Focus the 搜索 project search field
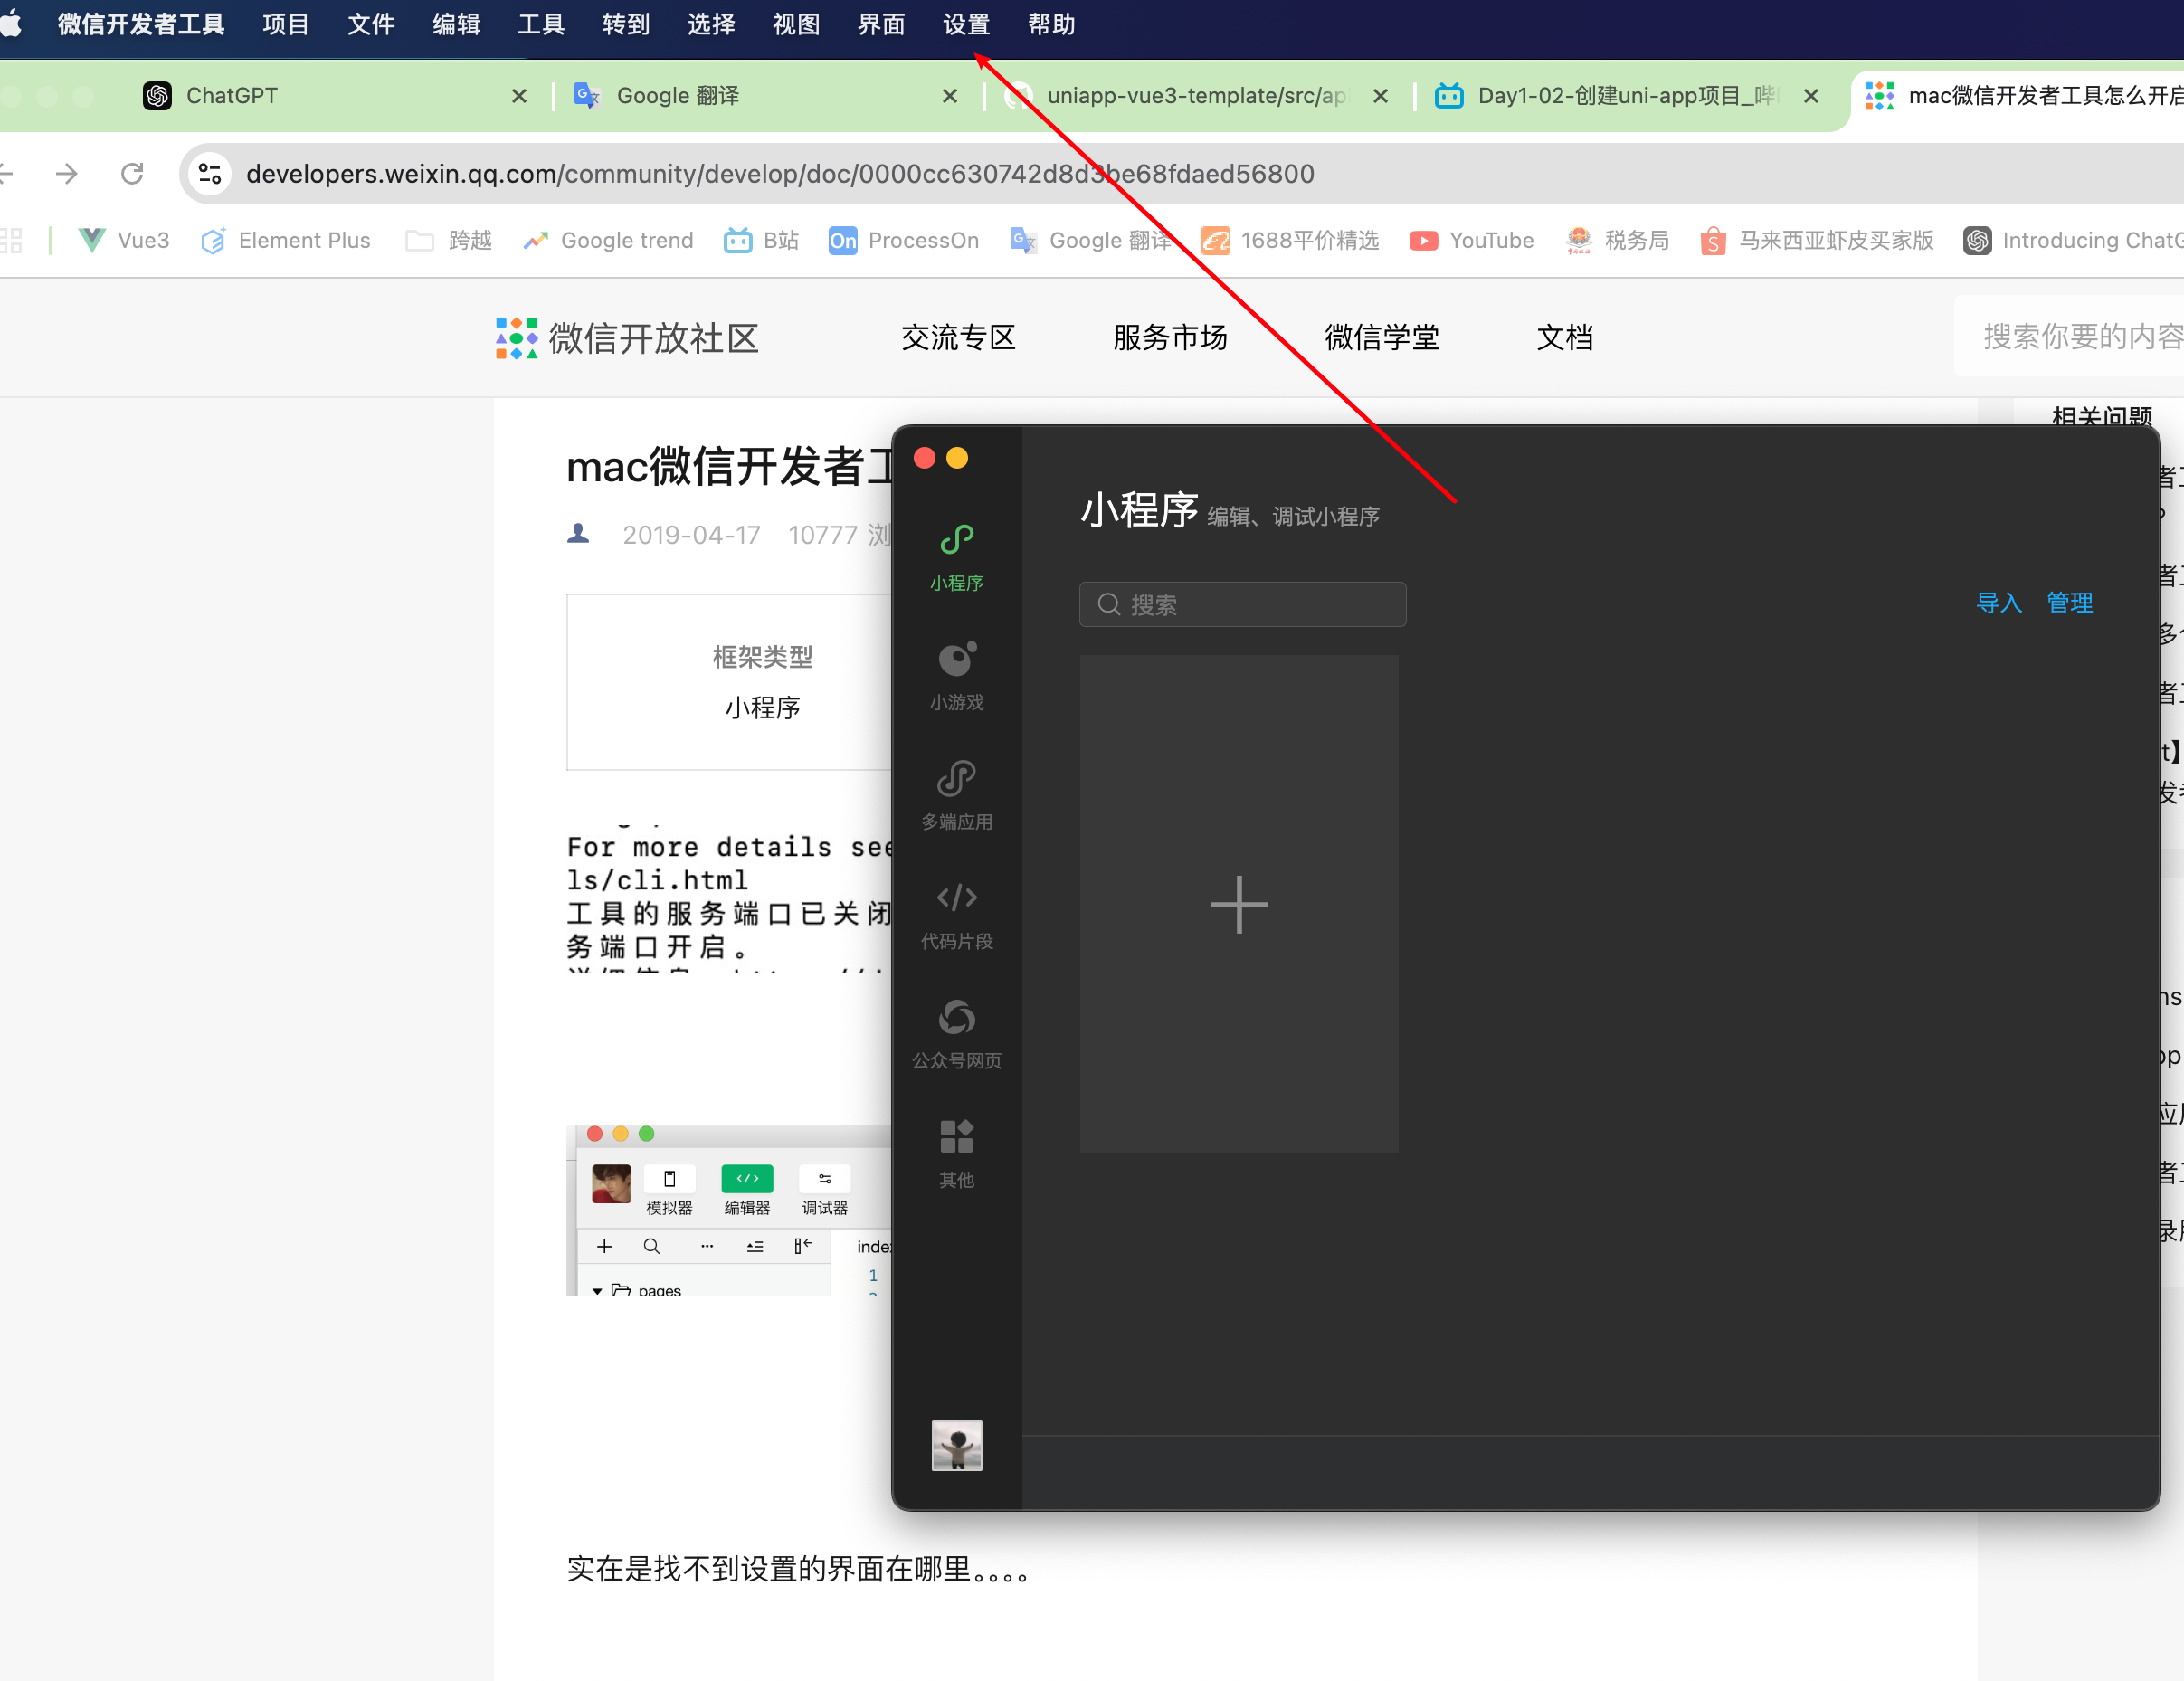This screenshot has height=1681, width=2184. point(1242,605)
